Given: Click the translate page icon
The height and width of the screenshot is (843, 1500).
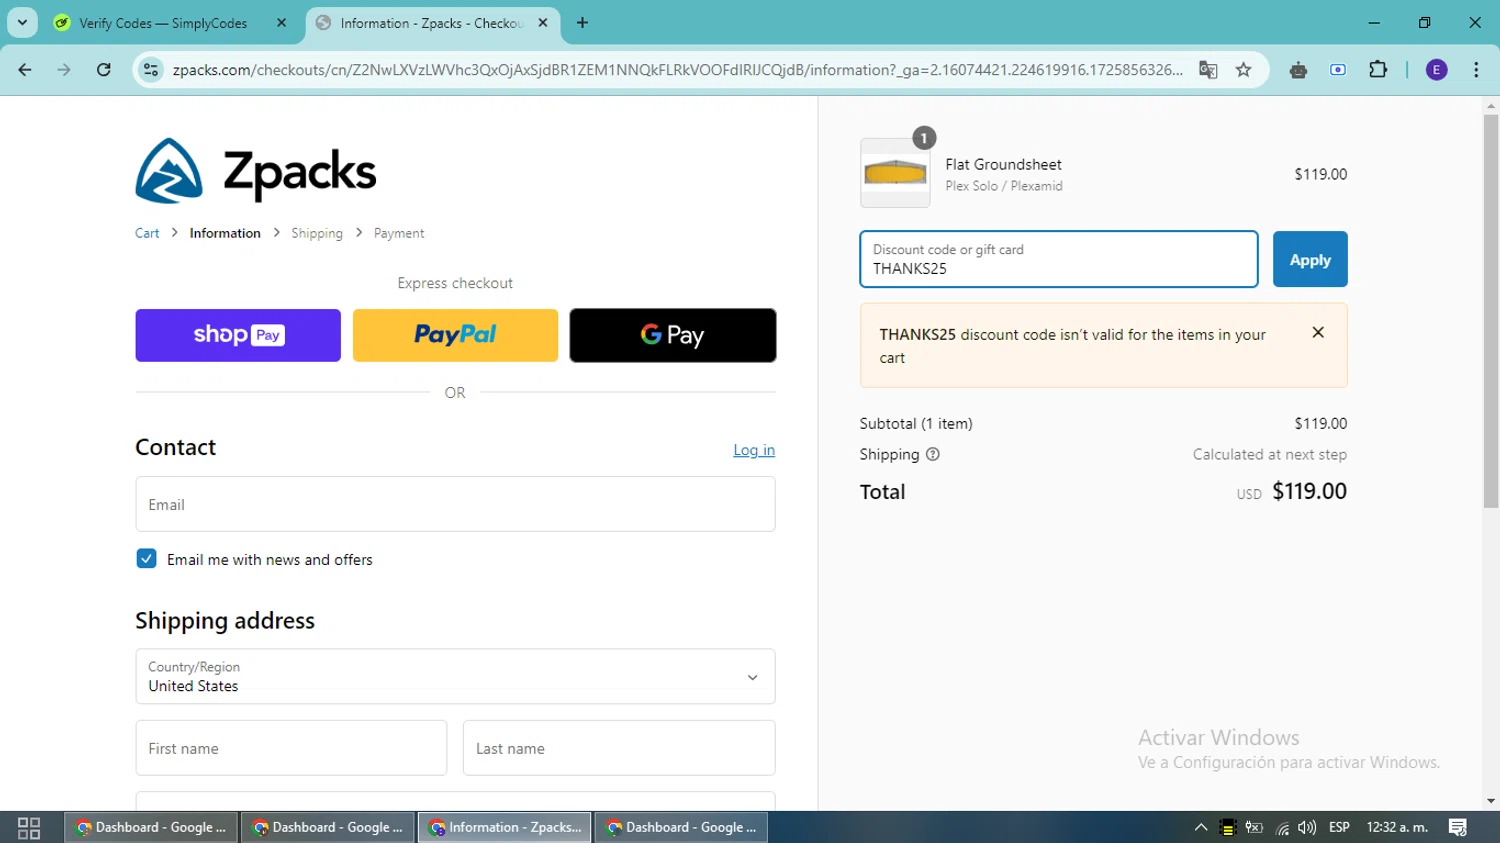Looking at the screenshot, I should click(x=1208, y=70).
